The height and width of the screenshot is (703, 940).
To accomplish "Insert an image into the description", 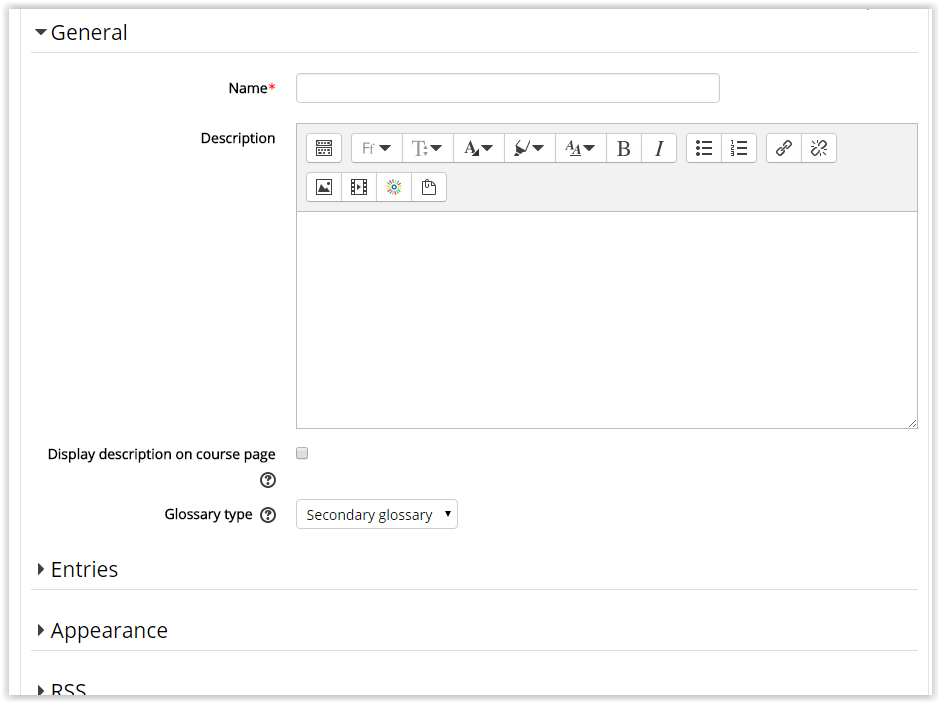I will pyautogui.click(x=324, y=187).
